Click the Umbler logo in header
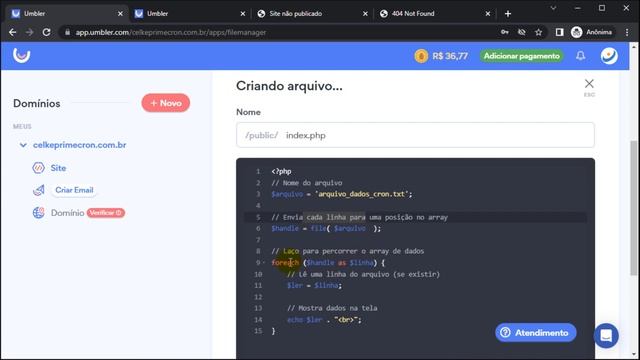This screenshot has width=640, height=360. (x=21, y=55)
